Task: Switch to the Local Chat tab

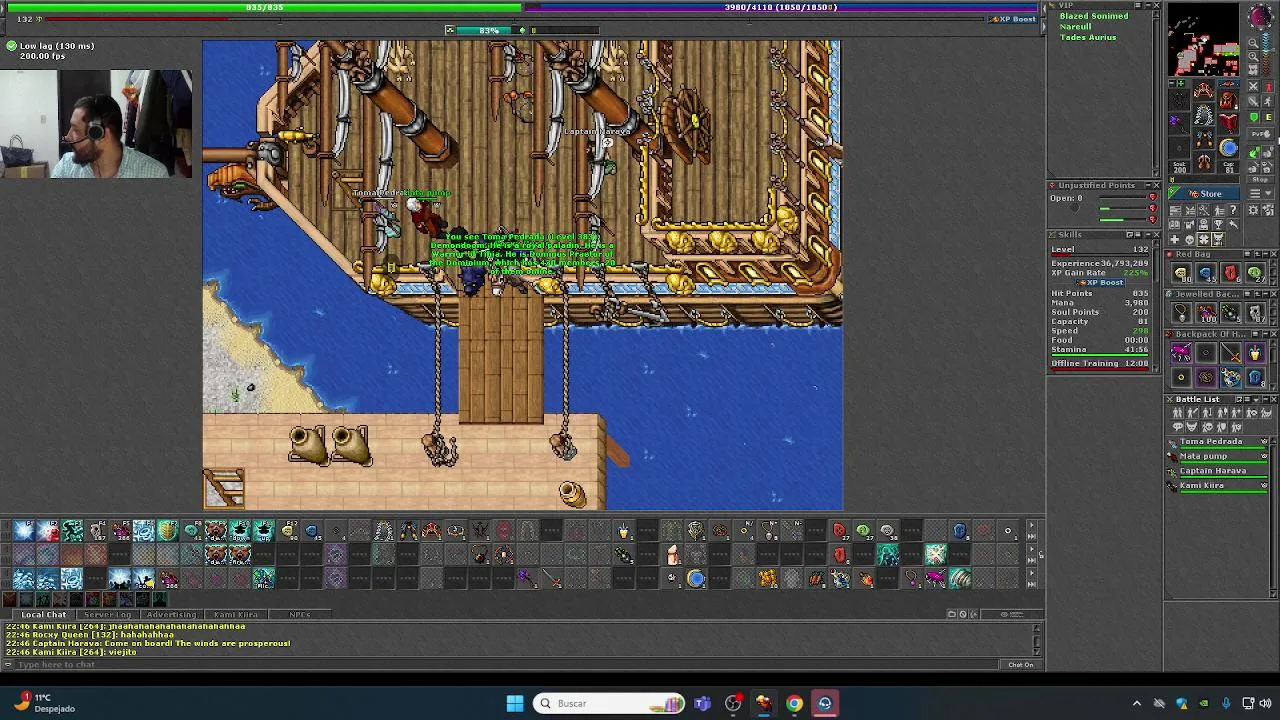Action: (x=44, y=614)
